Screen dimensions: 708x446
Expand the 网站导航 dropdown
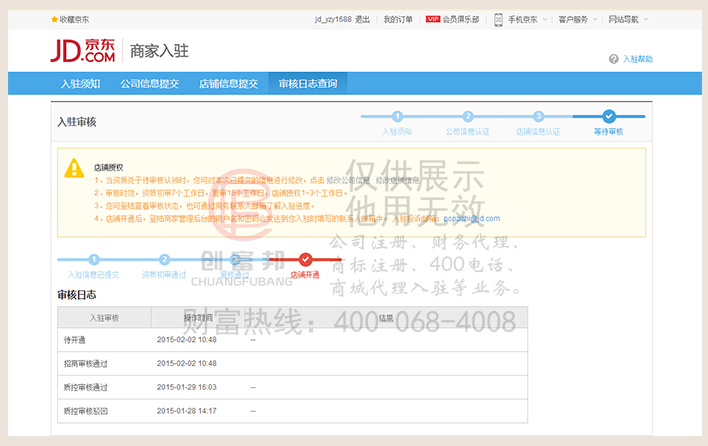click(646, 19)
